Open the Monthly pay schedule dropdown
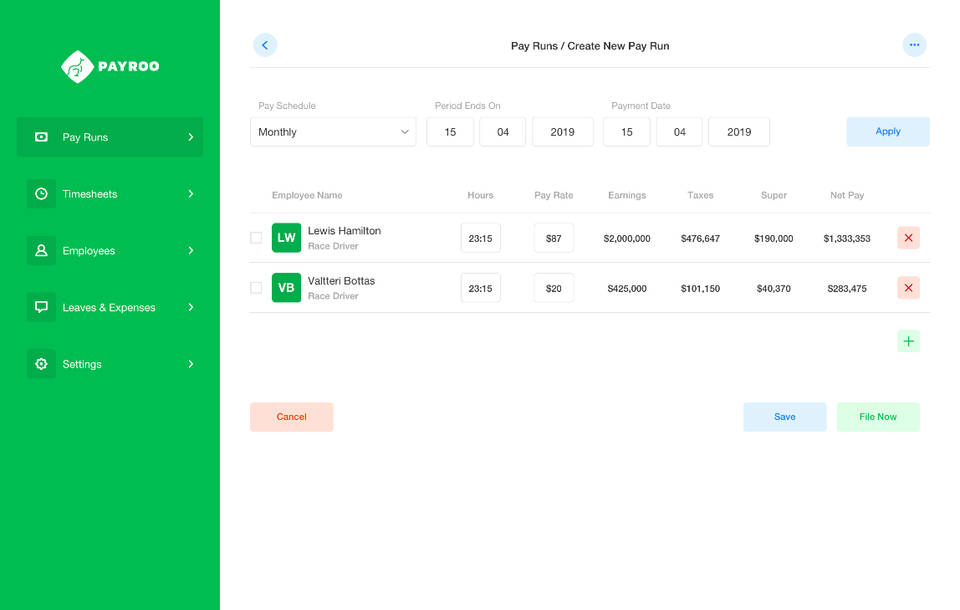Viewport: 960px width, 610px height. coord(333,132)
